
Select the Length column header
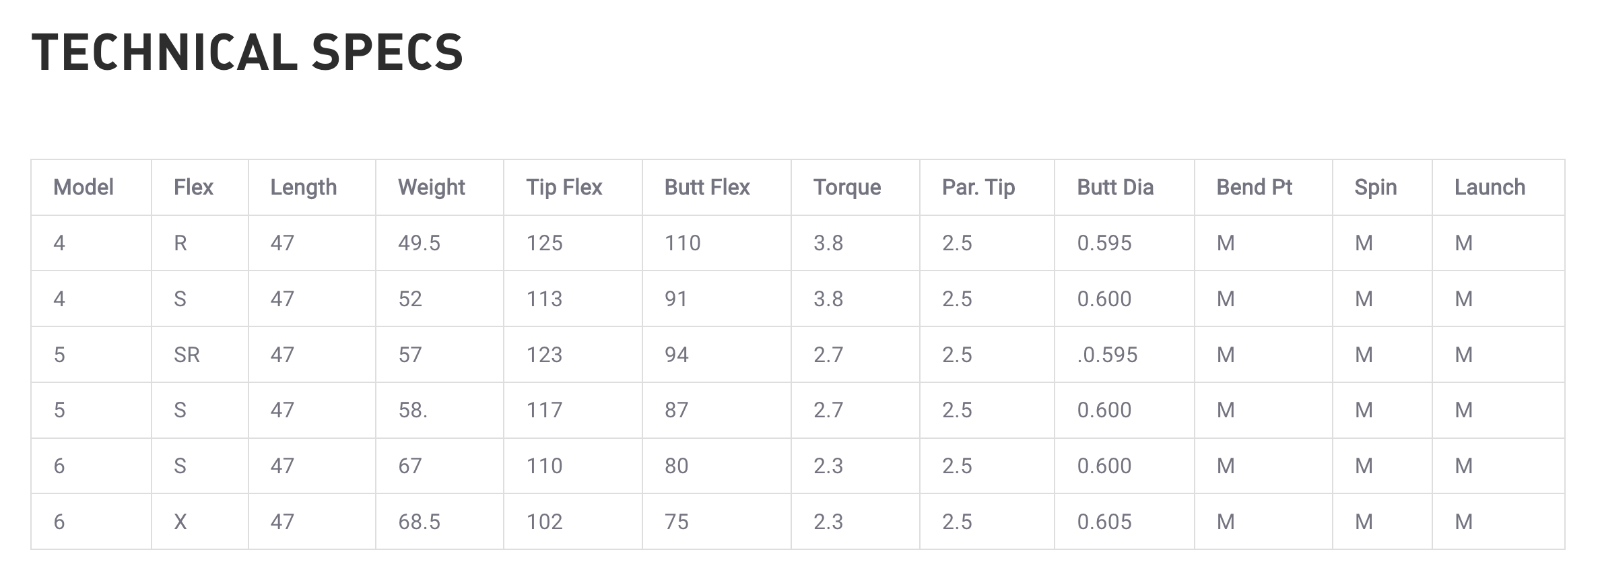[303, 187]
